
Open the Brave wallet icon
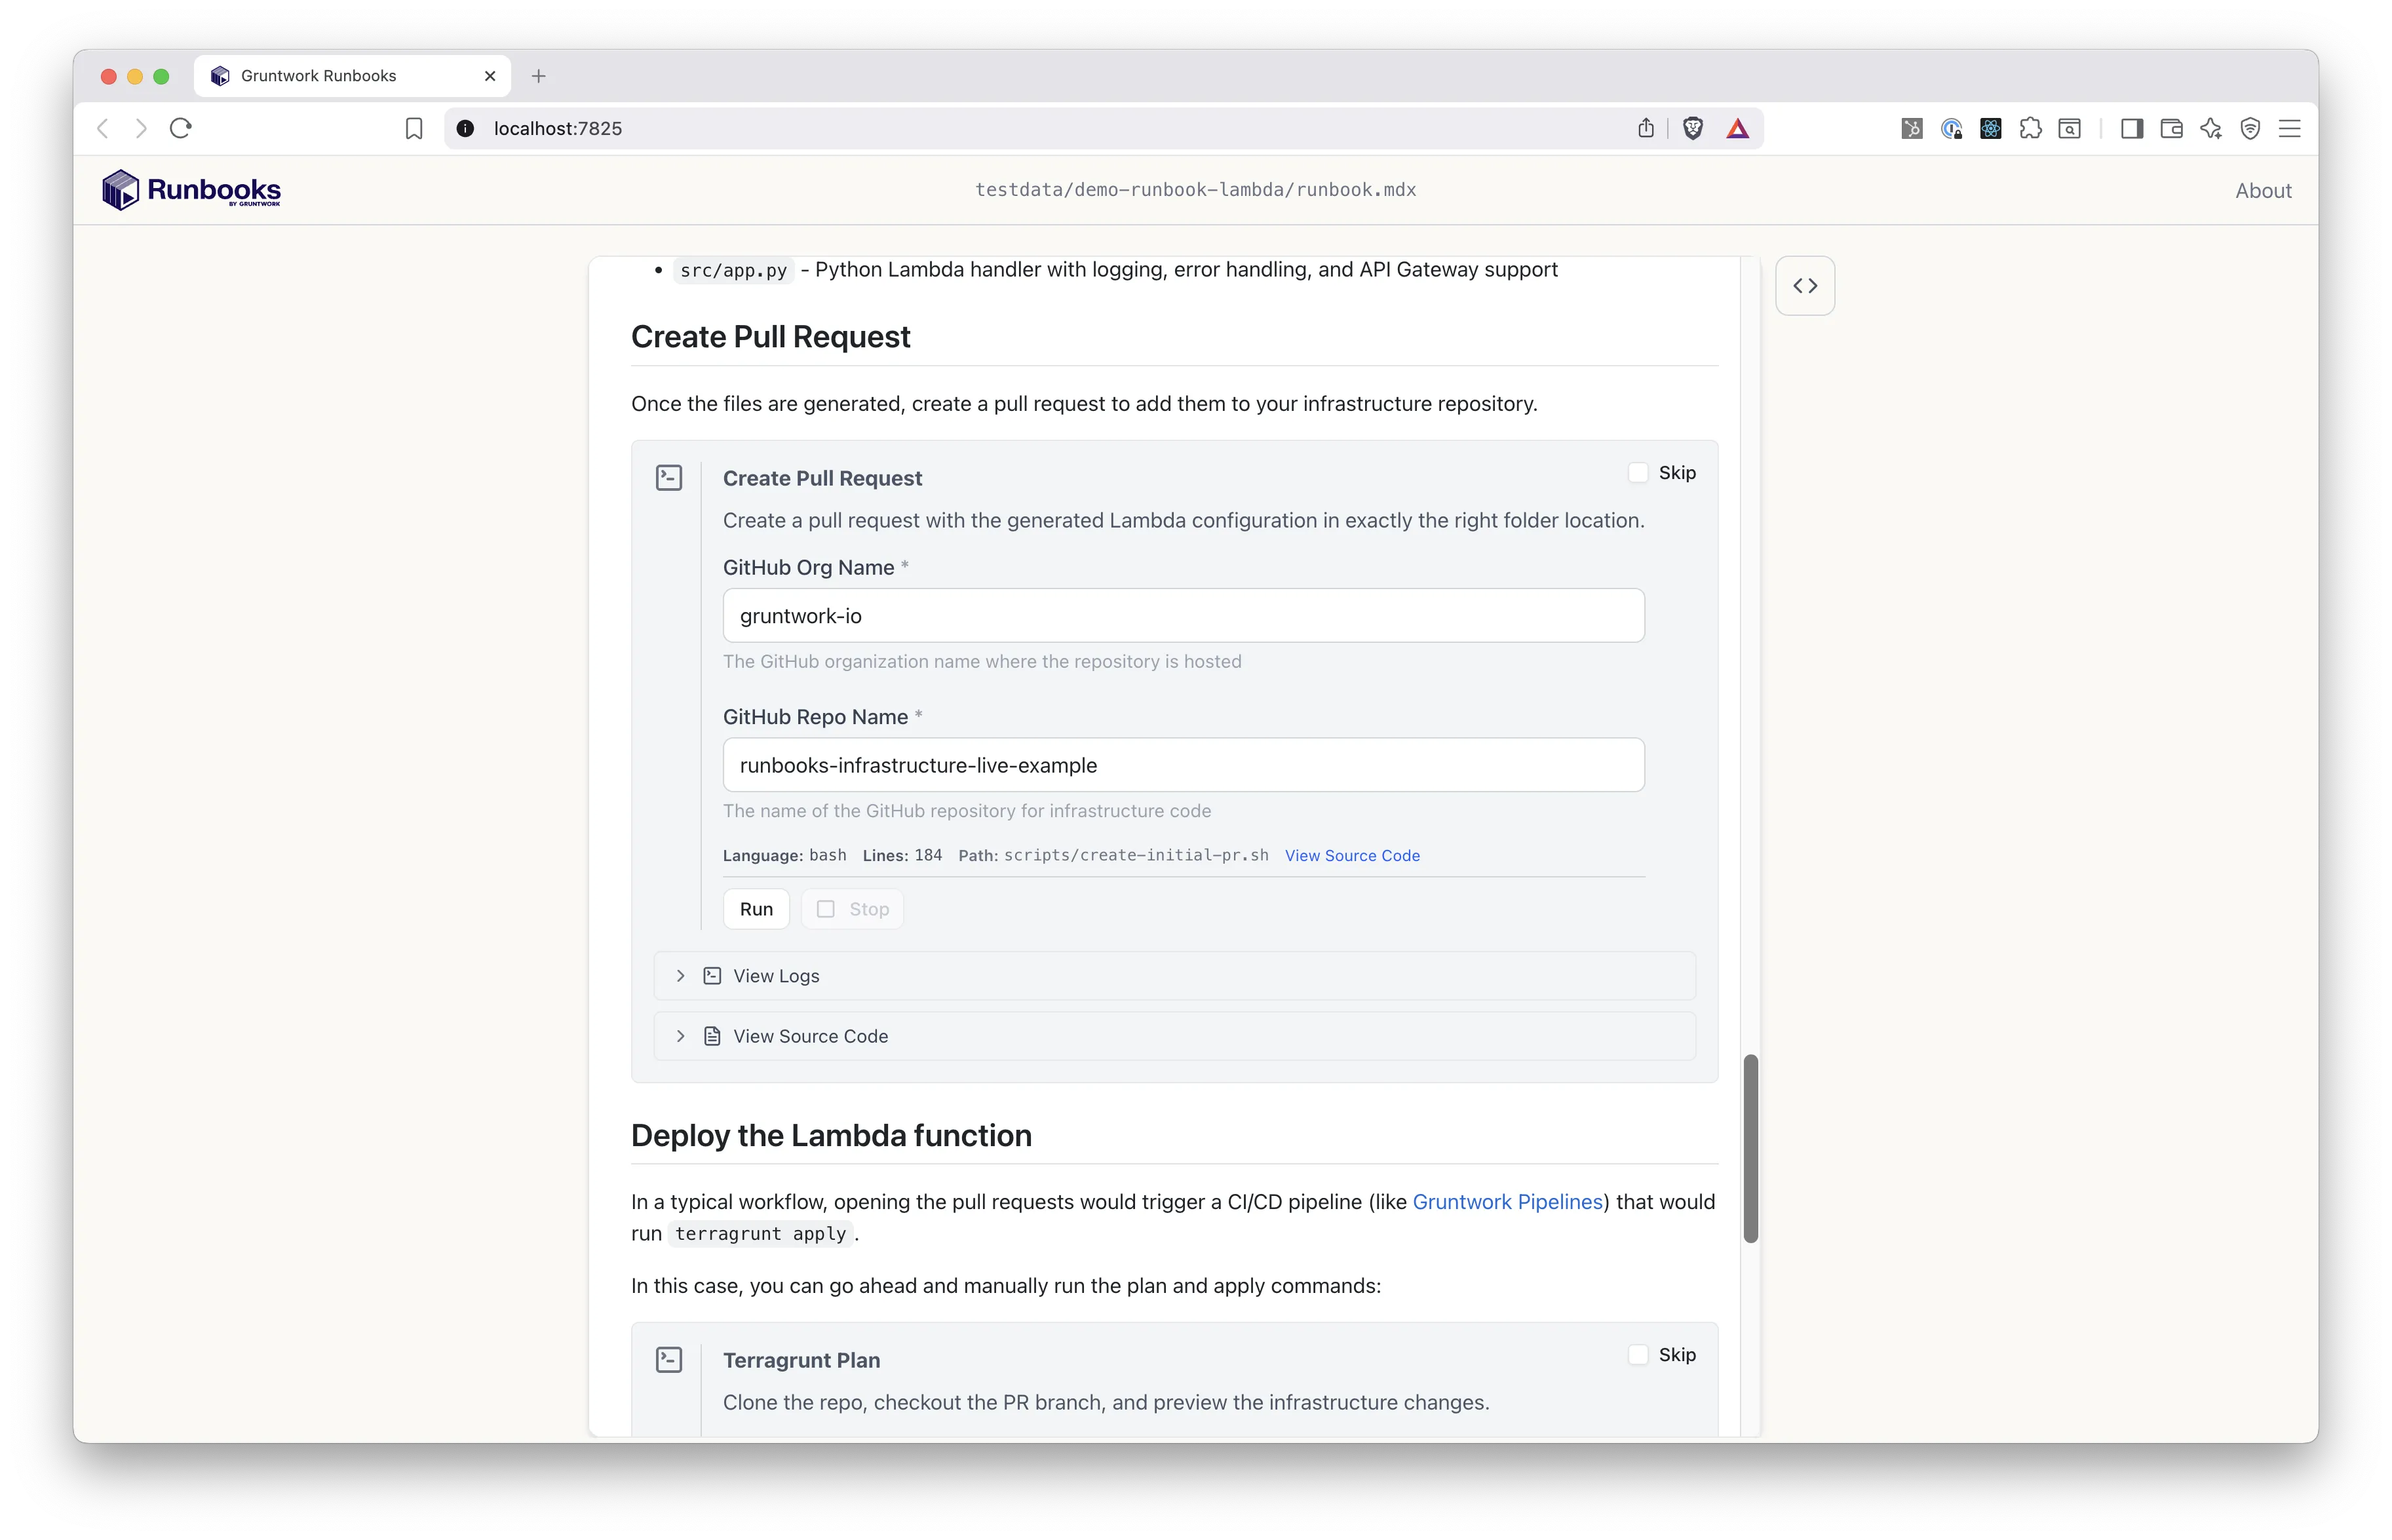(2171, 129)
